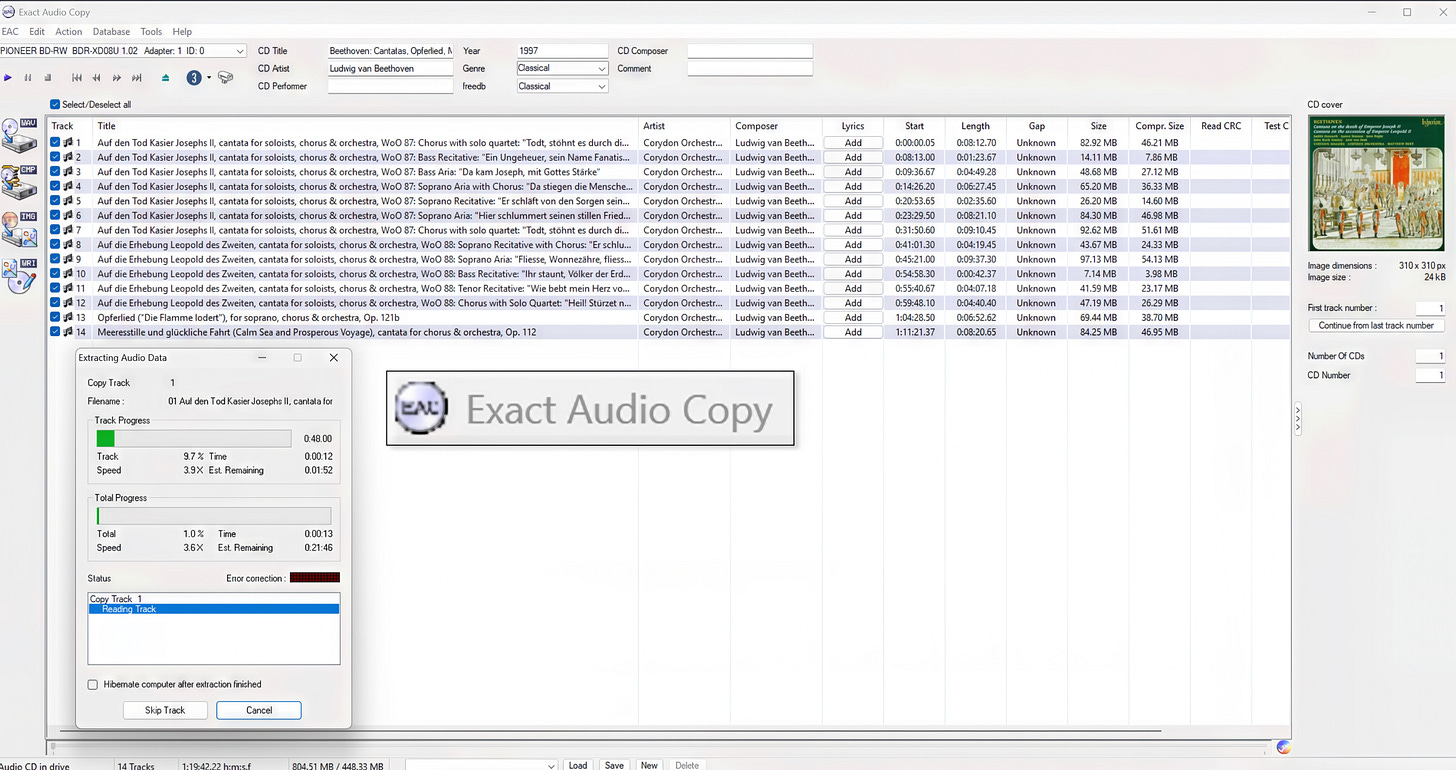Click the Play button in the CD player controls

[x=8, y=78]
